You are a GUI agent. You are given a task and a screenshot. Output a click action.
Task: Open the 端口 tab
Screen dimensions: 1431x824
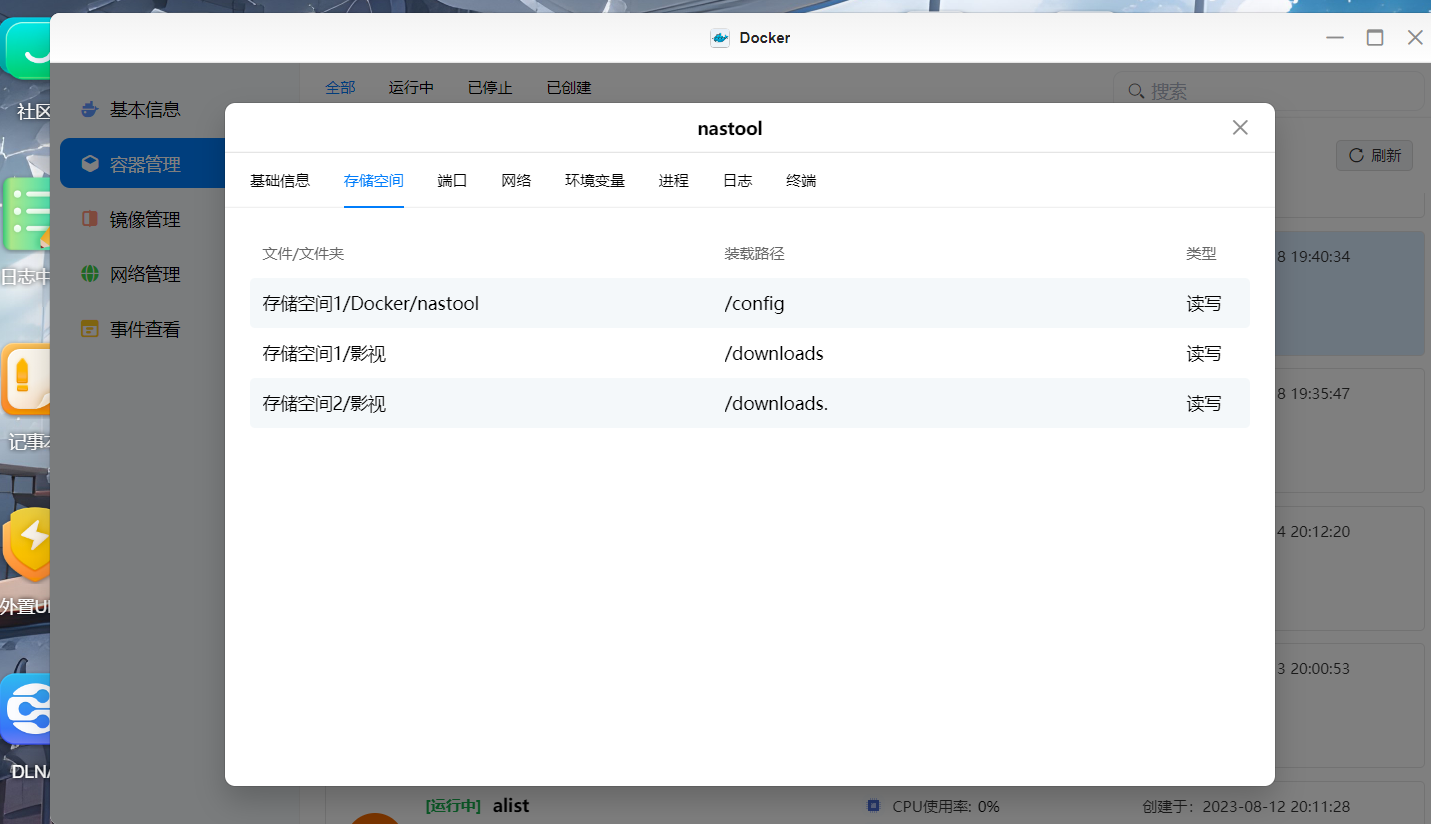452,181
